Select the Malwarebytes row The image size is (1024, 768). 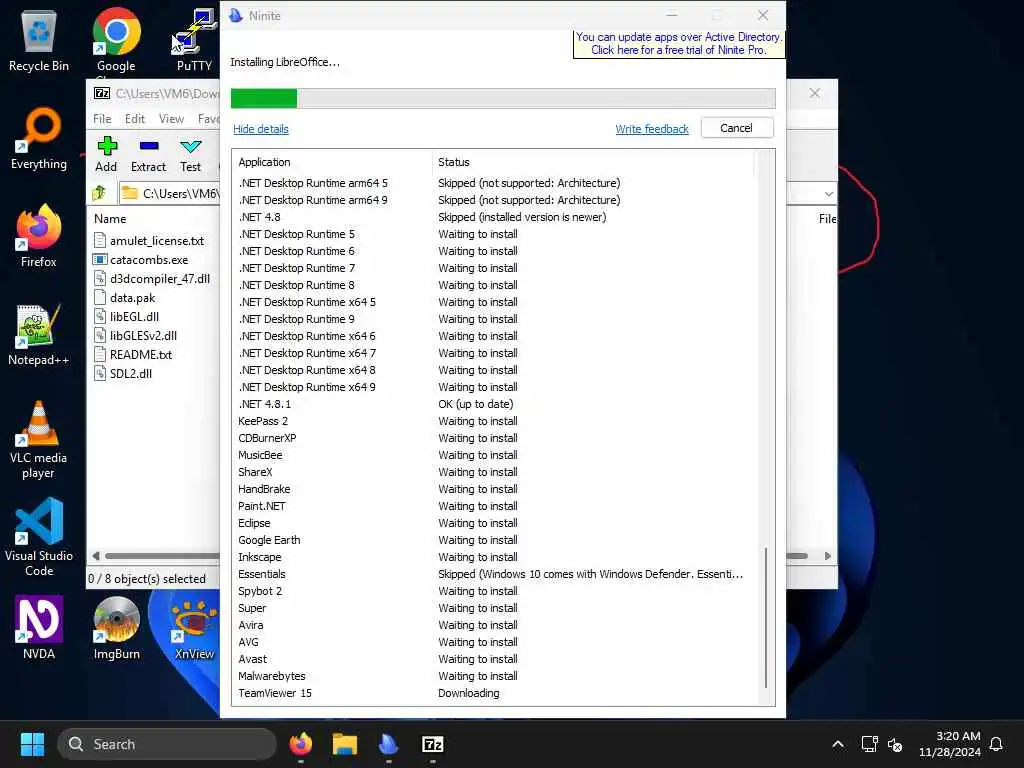(498, 676)
